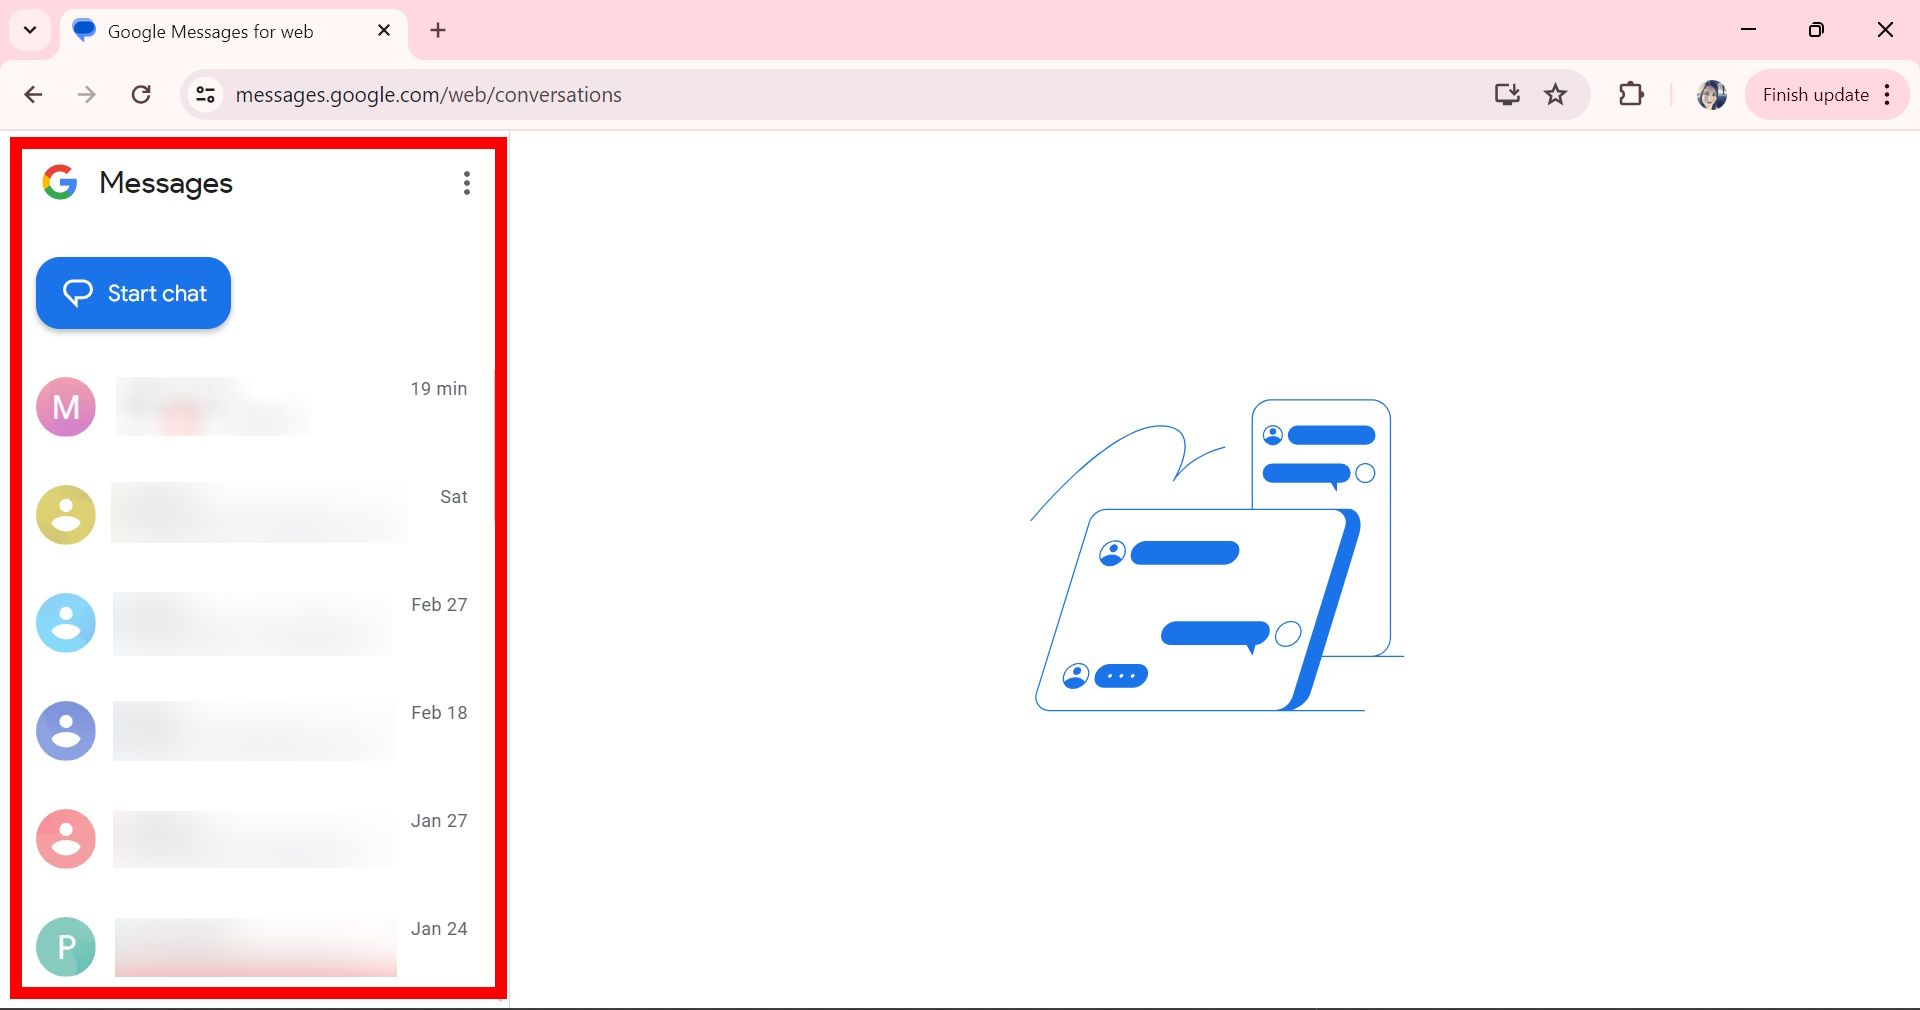This screenshot has width=1920, height=1010.
Task: Bookmark the conversations page with the star
Action: 1555,95
